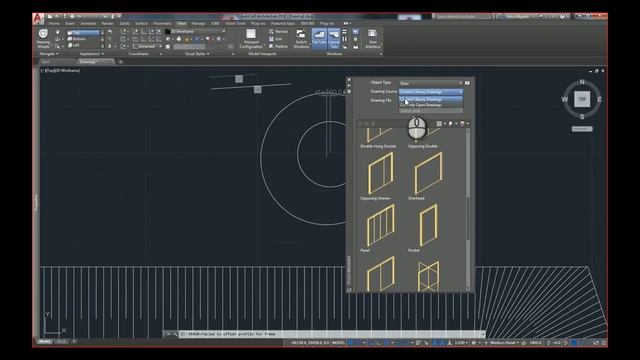Click the styles browser vertical scrollbar
640x360 pixels.
468,210
